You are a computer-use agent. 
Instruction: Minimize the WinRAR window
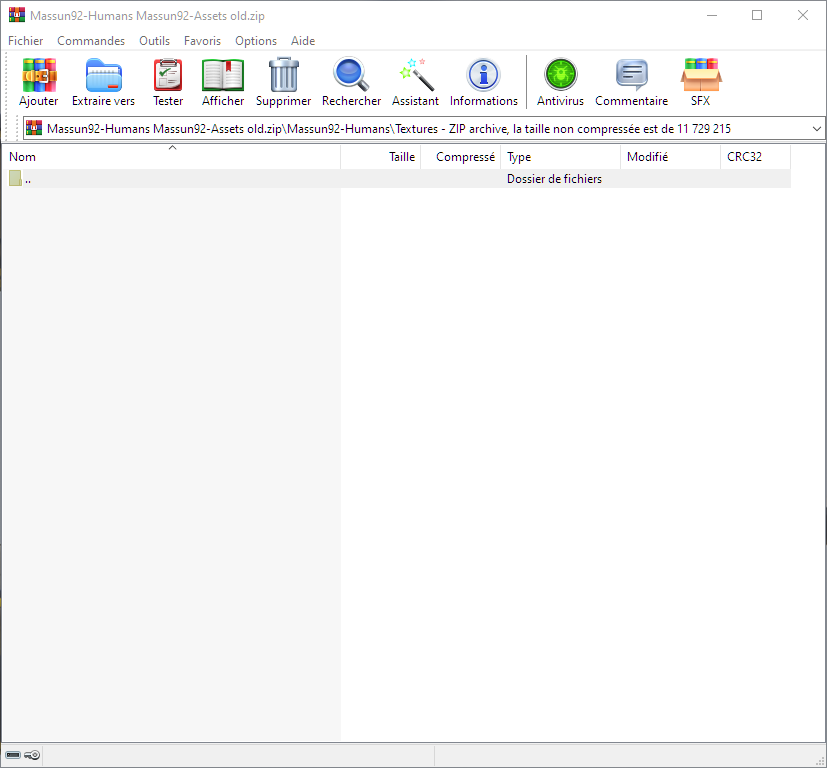point(712,15)
